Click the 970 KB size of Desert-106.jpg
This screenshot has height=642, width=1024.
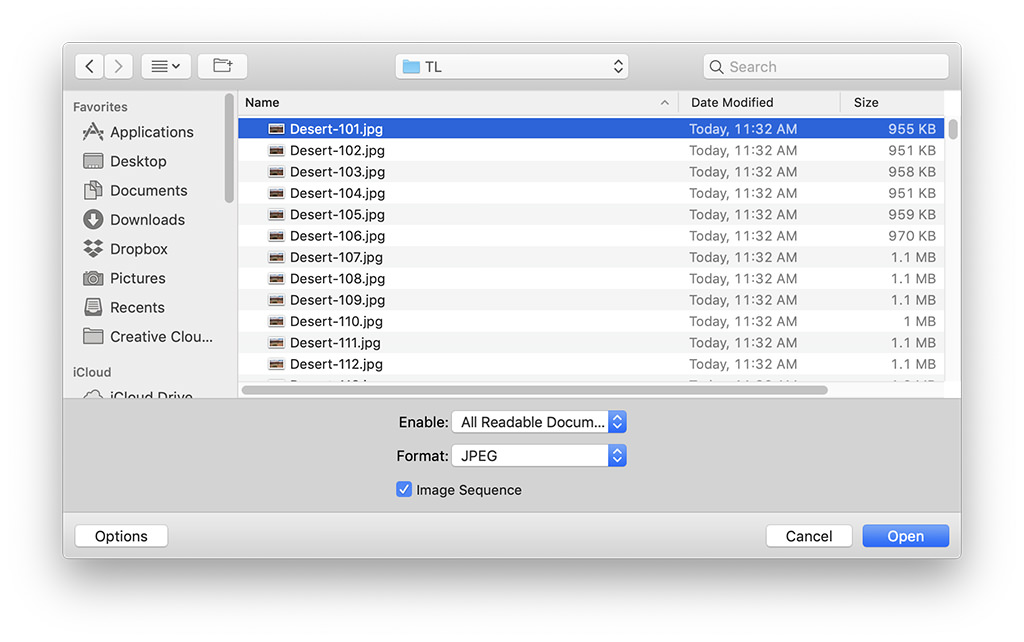(x=912, y=236)
